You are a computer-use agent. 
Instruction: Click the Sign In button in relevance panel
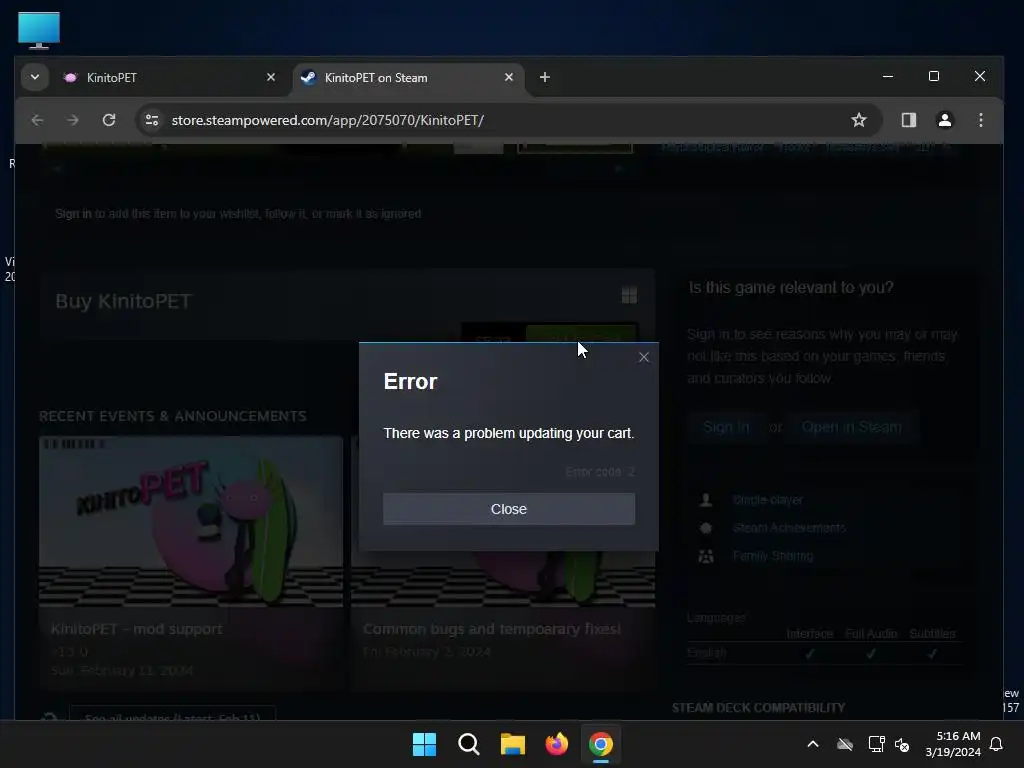point(726,427)
